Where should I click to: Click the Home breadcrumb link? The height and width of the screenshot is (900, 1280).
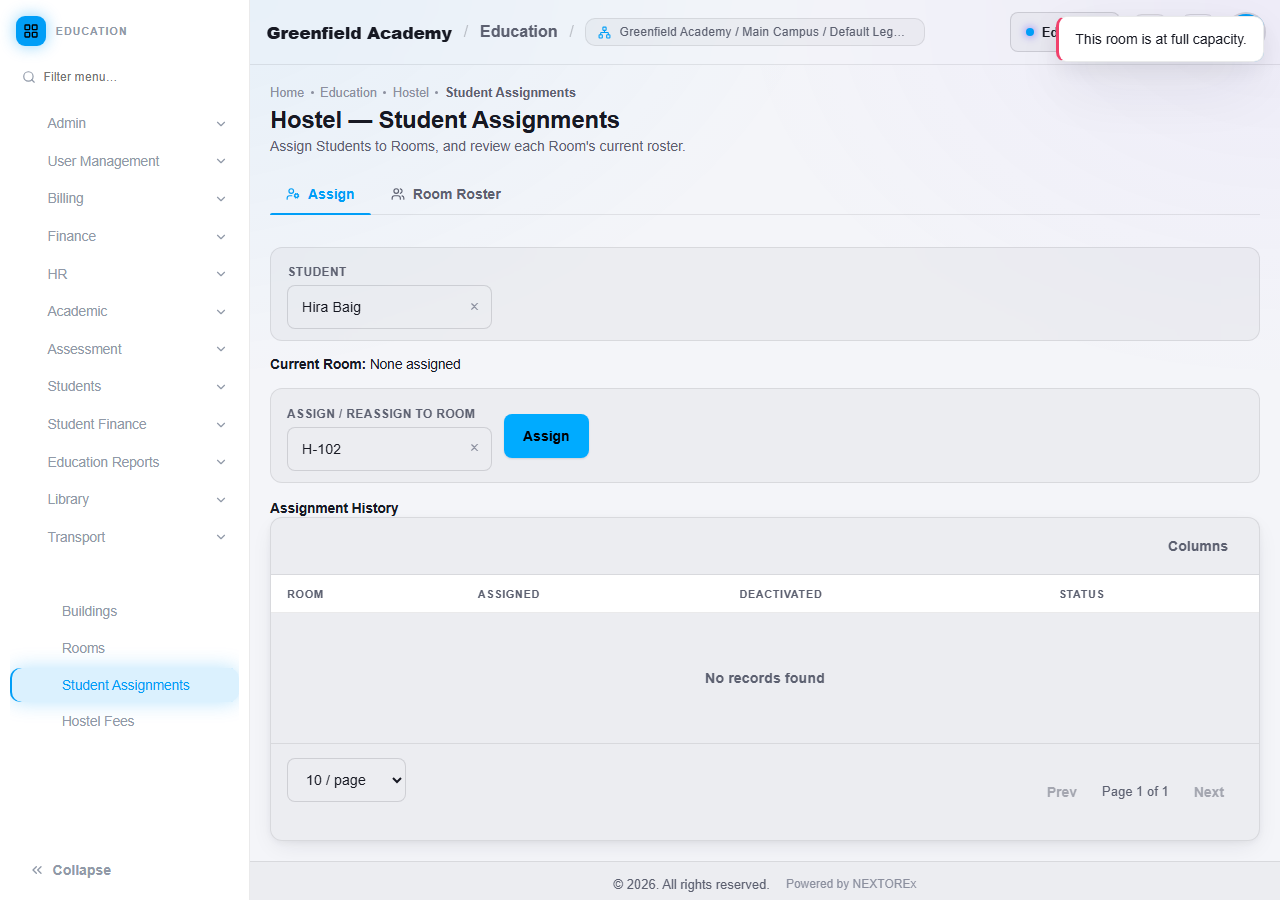pyautogui.click(x=287, y=93)
